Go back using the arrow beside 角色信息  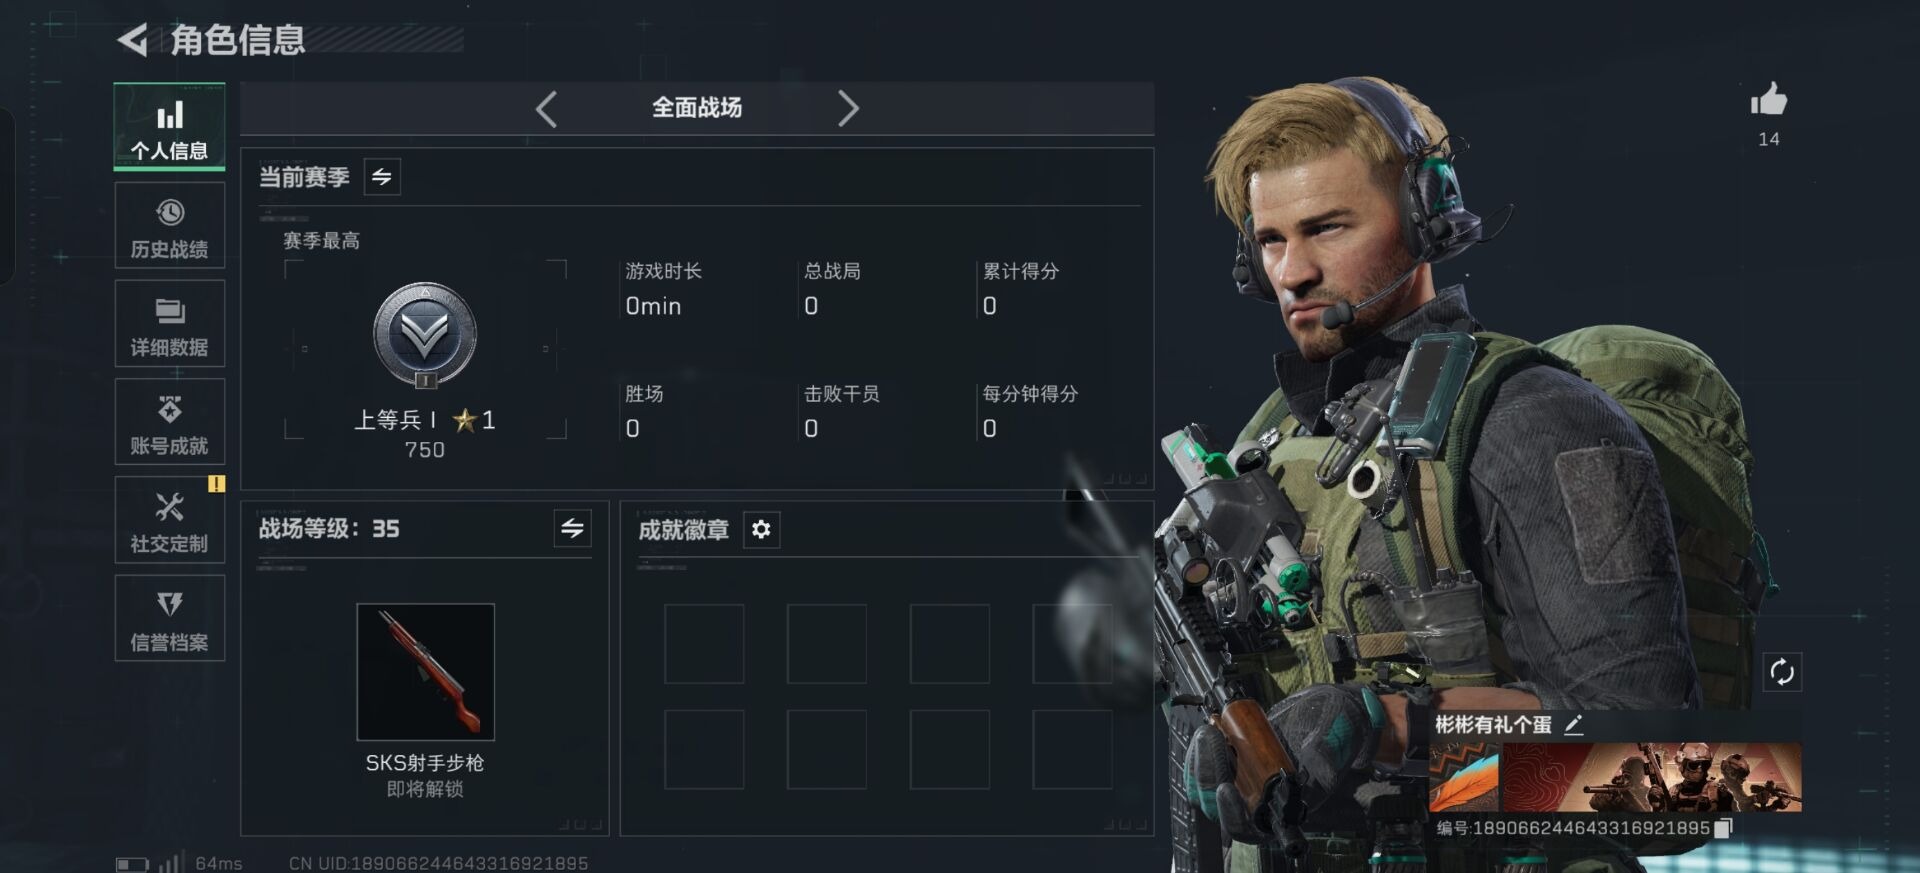[133, 40]
